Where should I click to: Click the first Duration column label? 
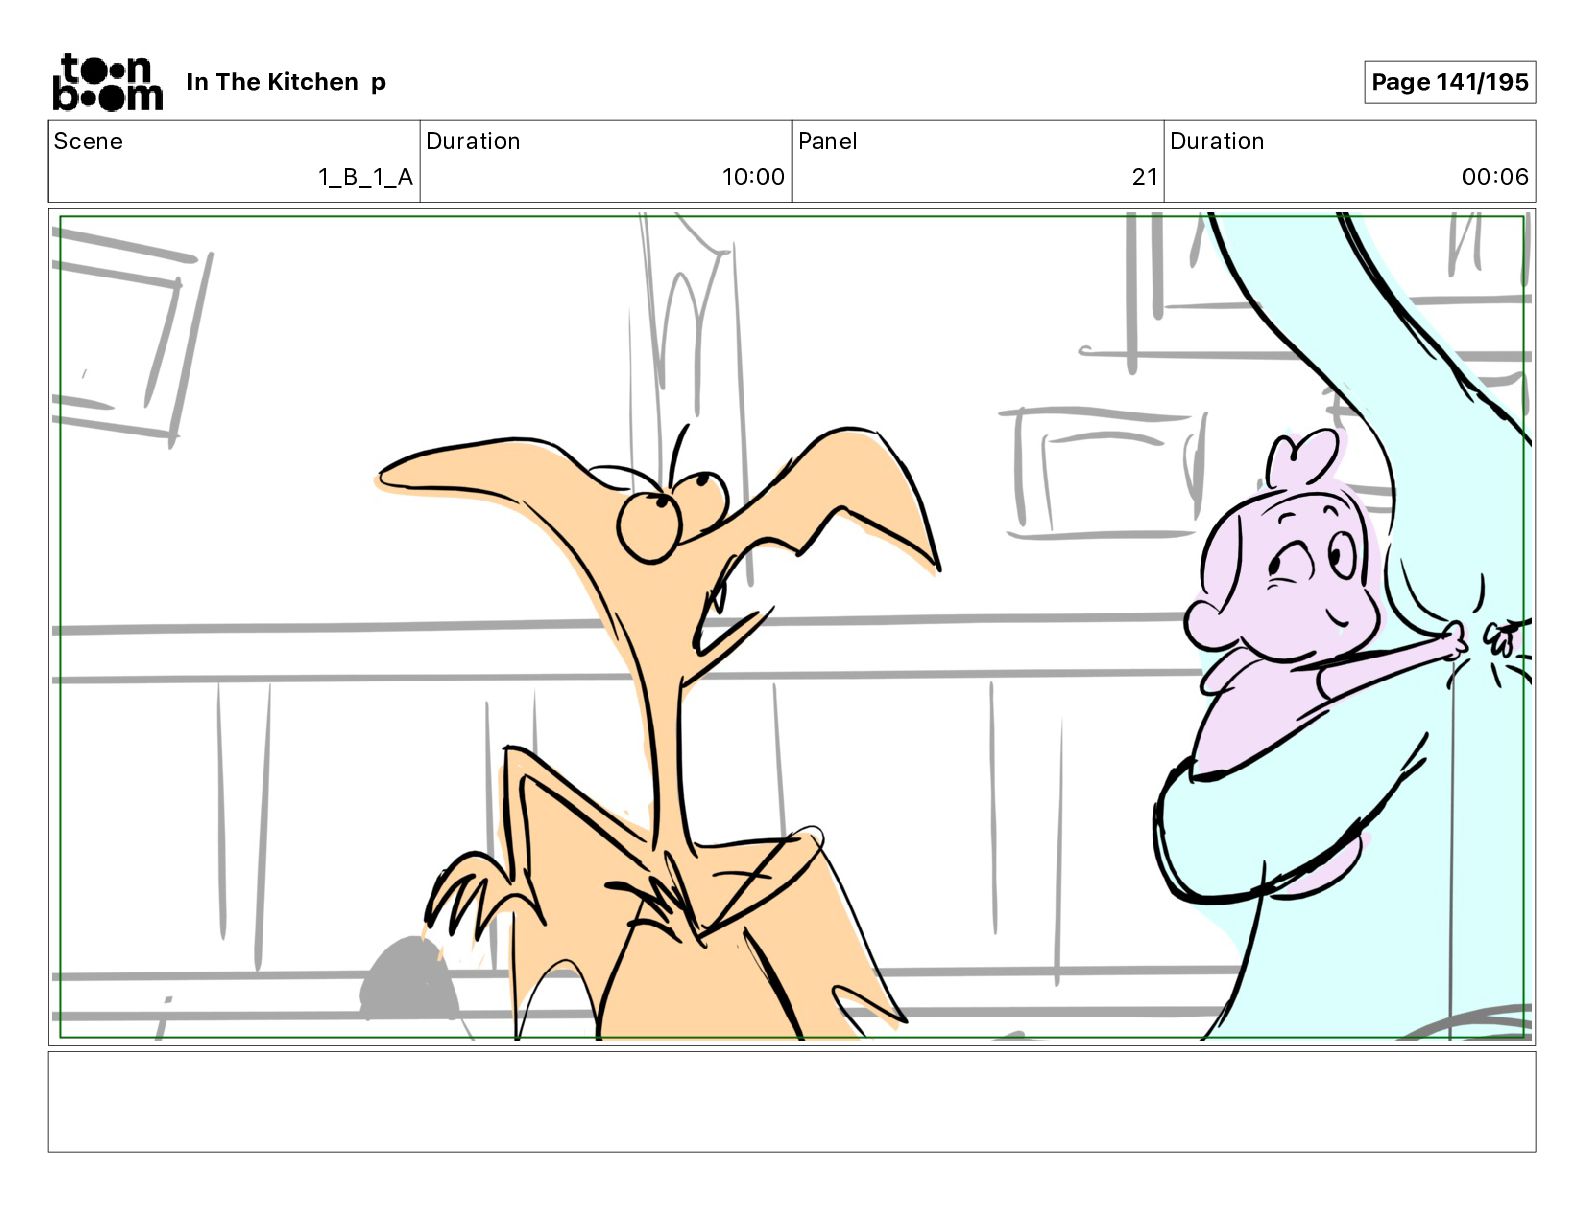point(473,141)
